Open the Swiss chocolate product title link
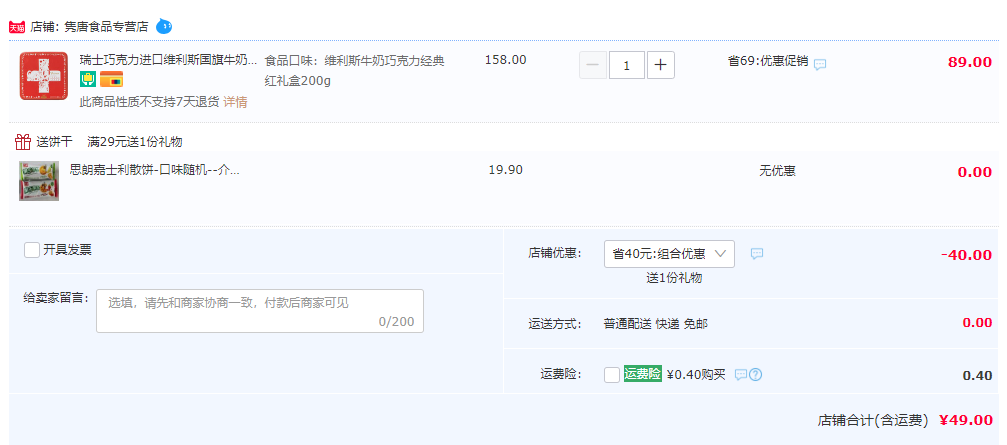This screenshot has width=1007, height=445. coord(168,60)
